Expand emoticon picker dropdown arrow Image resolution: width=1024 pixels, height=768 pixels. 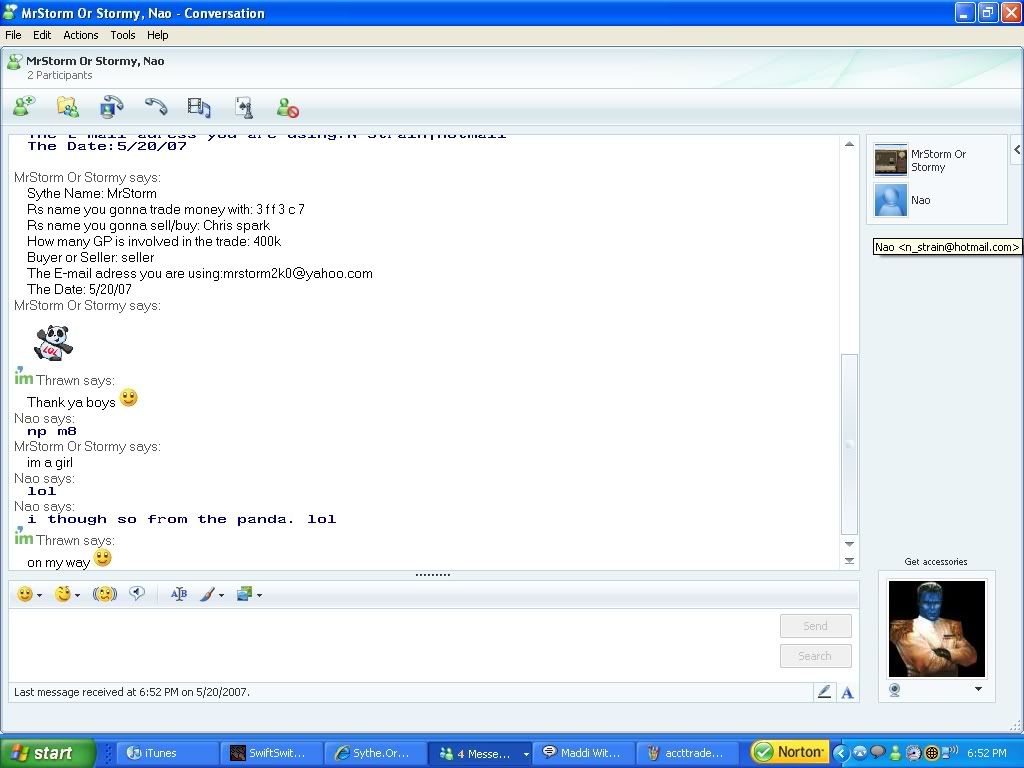pyautogui.click(x=39, y=596)
